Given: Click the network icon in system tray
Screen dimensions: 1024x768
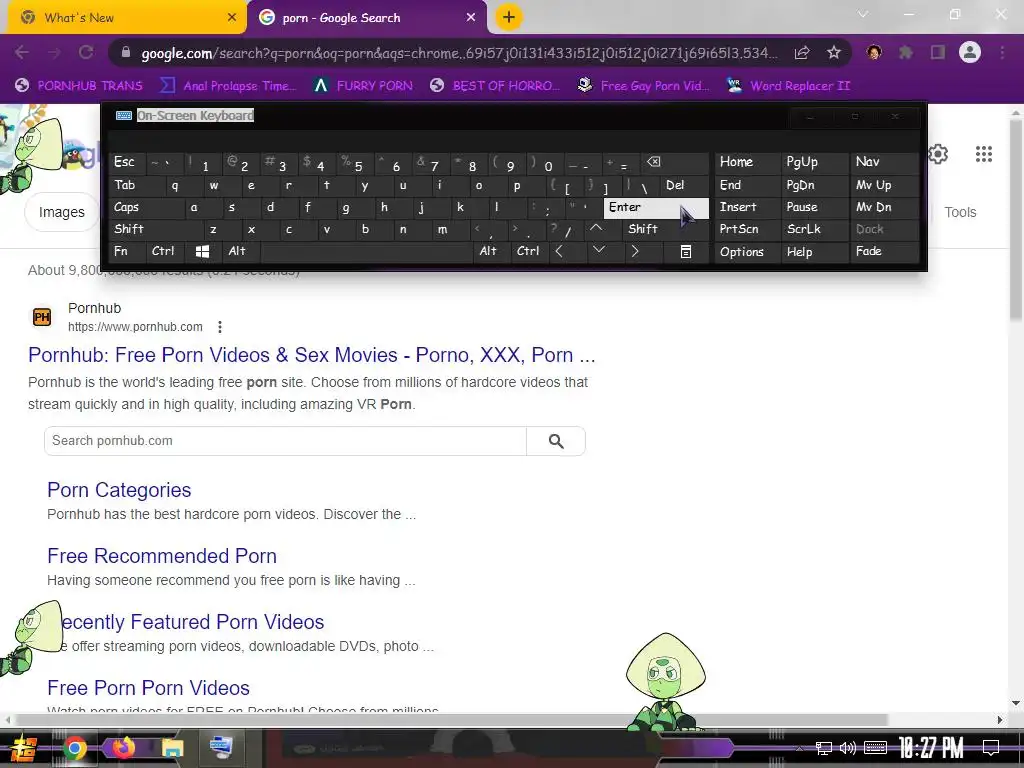Looking at the screenshot, I should 824,748.
